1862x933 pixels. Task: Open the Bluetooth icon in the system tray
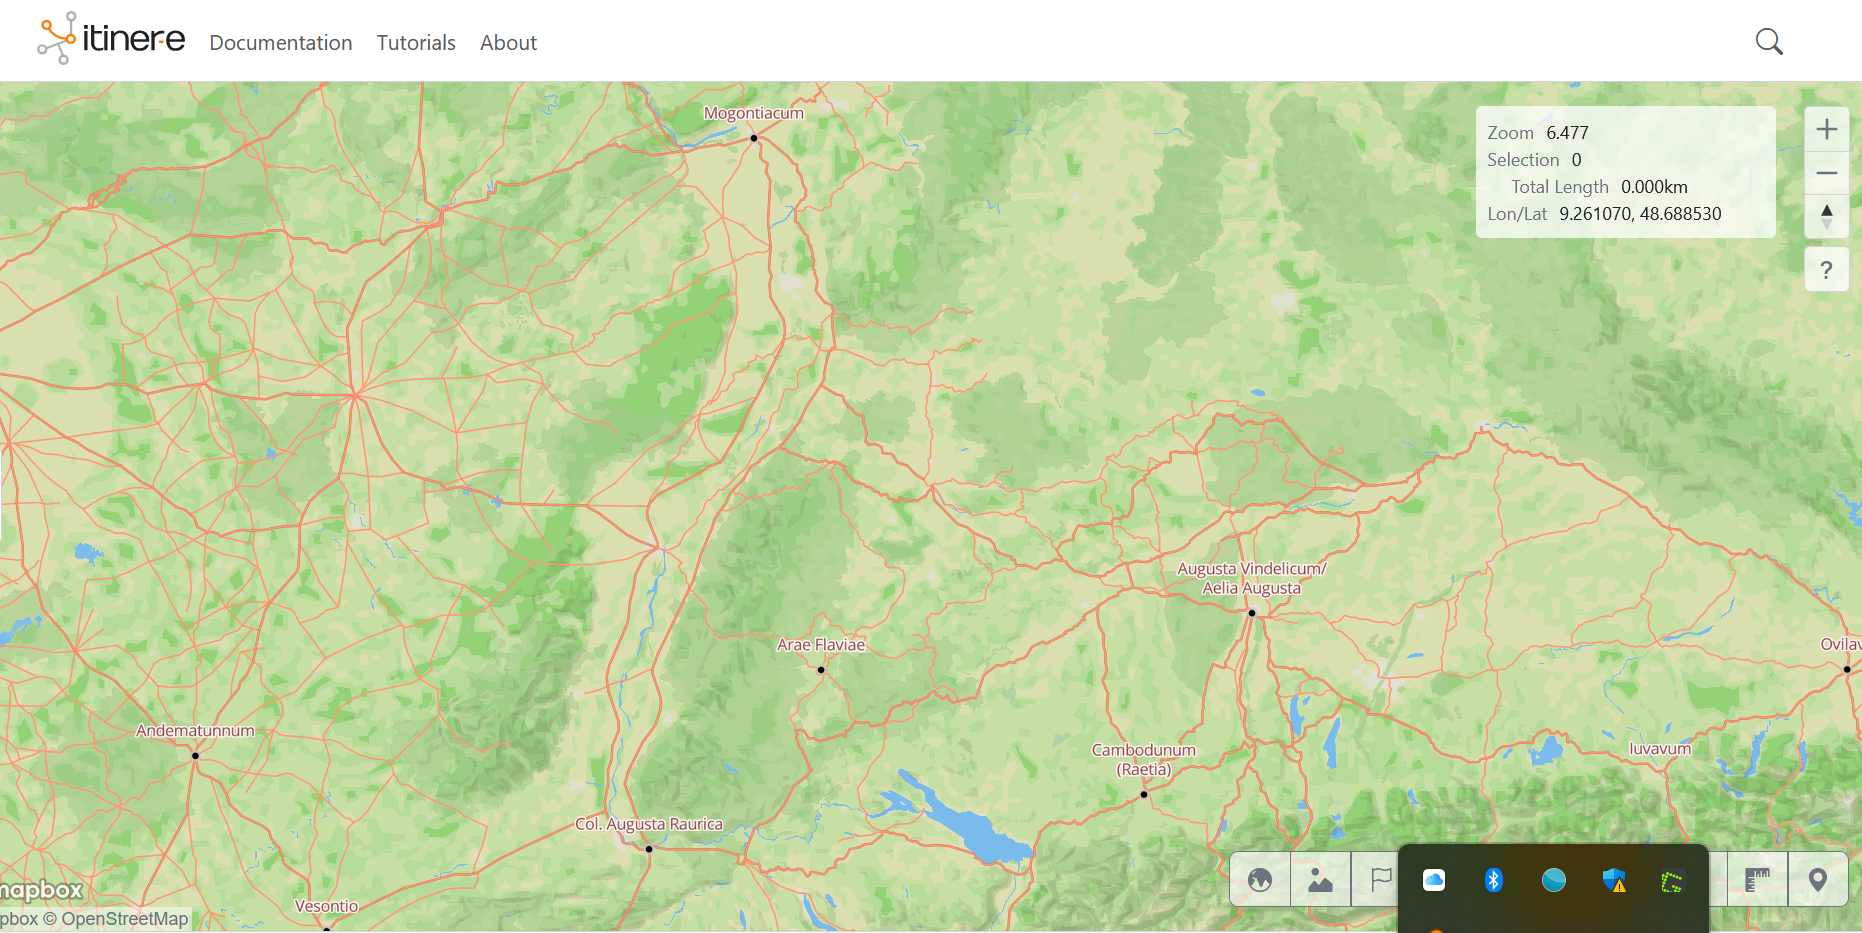(x=1493, y=880)
